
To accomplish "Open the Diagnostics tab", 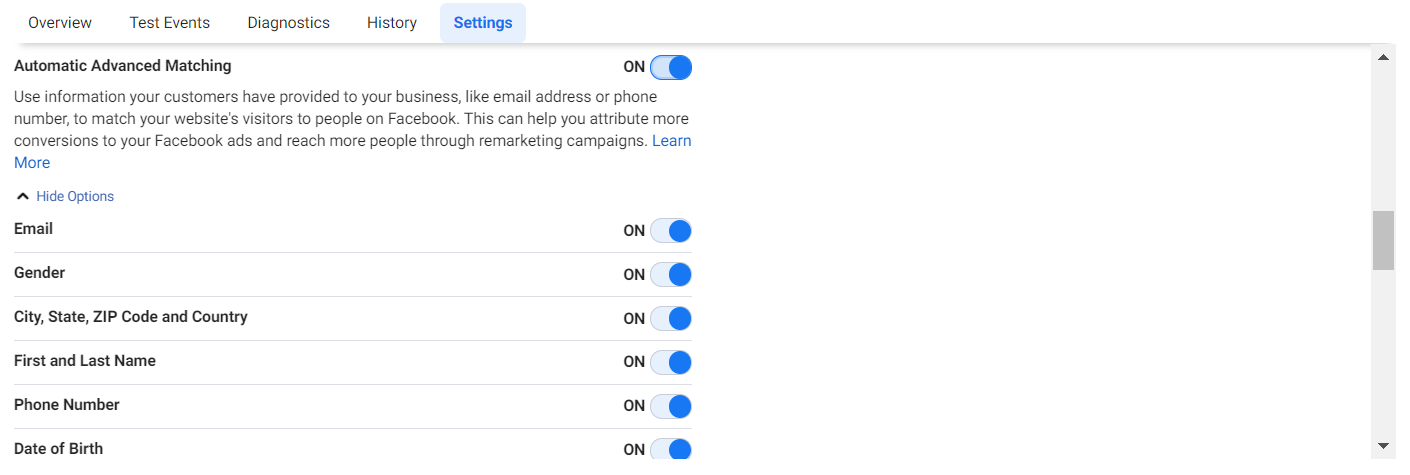I will click(288, 23).
